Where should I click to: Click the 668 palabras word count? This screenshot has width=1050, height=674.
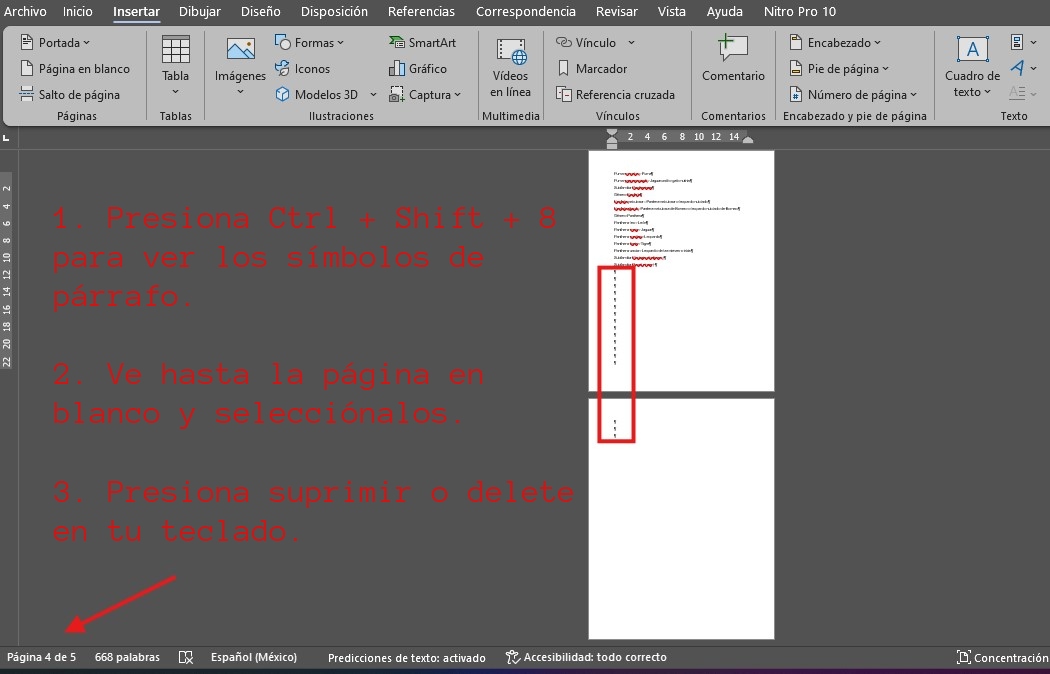(x=127, y=657)
